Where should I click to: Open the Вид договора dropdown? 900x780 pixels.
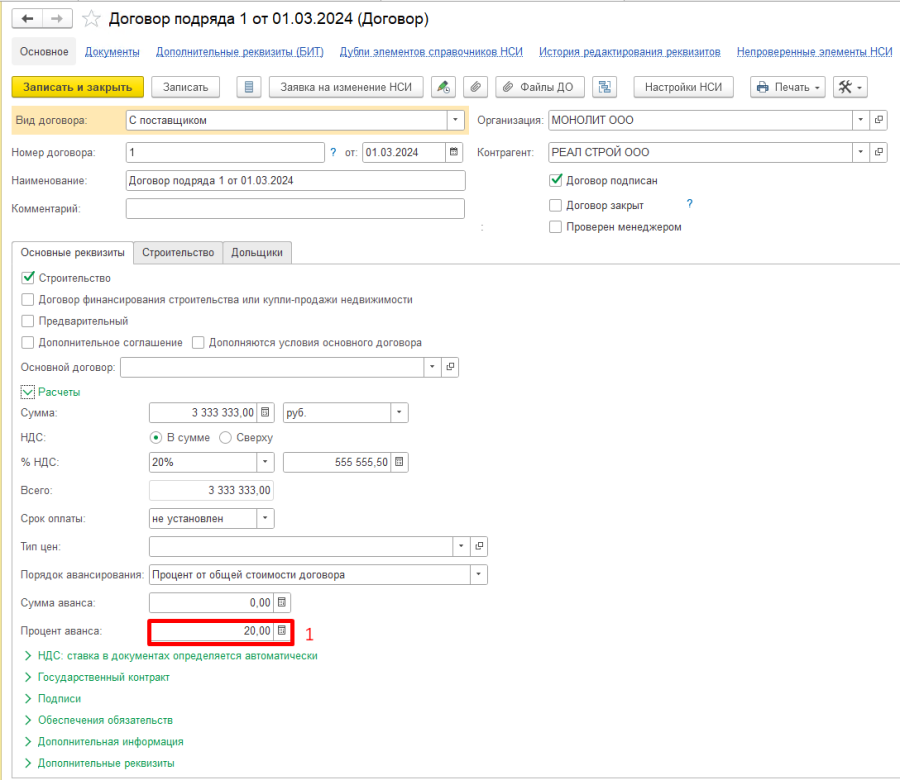point(456,120)
